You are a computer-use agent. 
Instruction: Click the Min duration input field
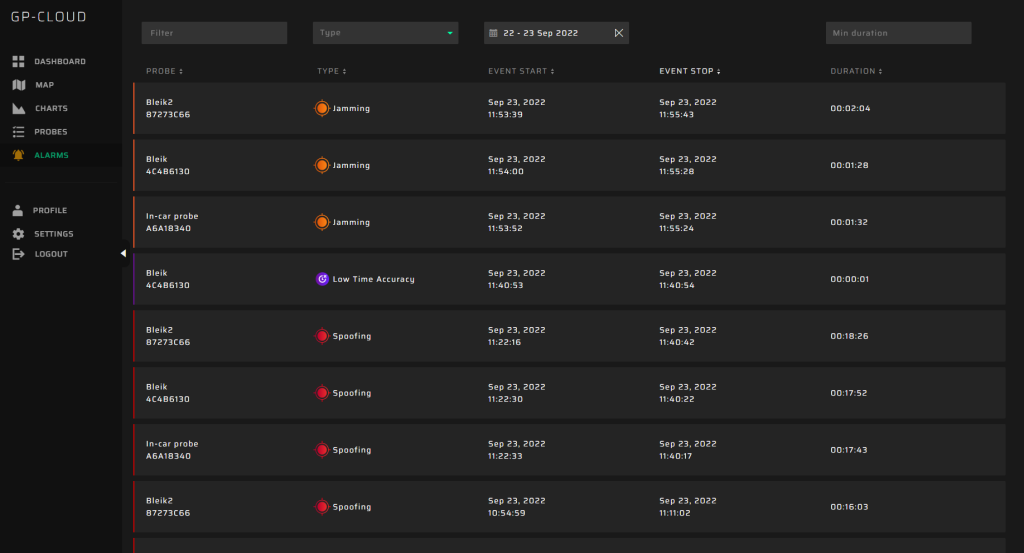point(898,33)
